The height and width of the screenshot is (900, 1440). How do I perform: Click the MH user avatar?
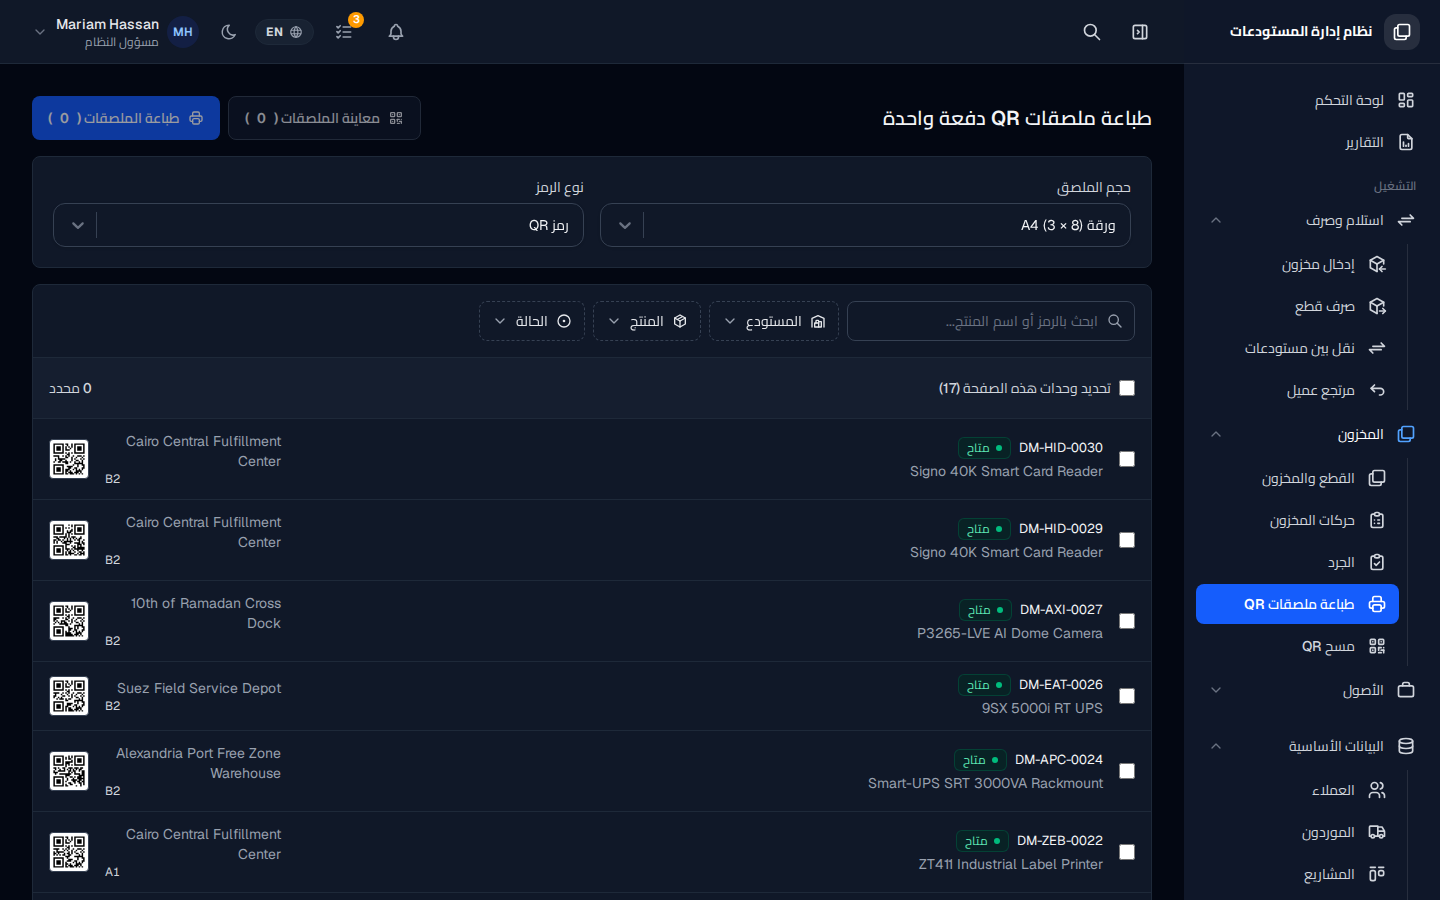point(182,32)
